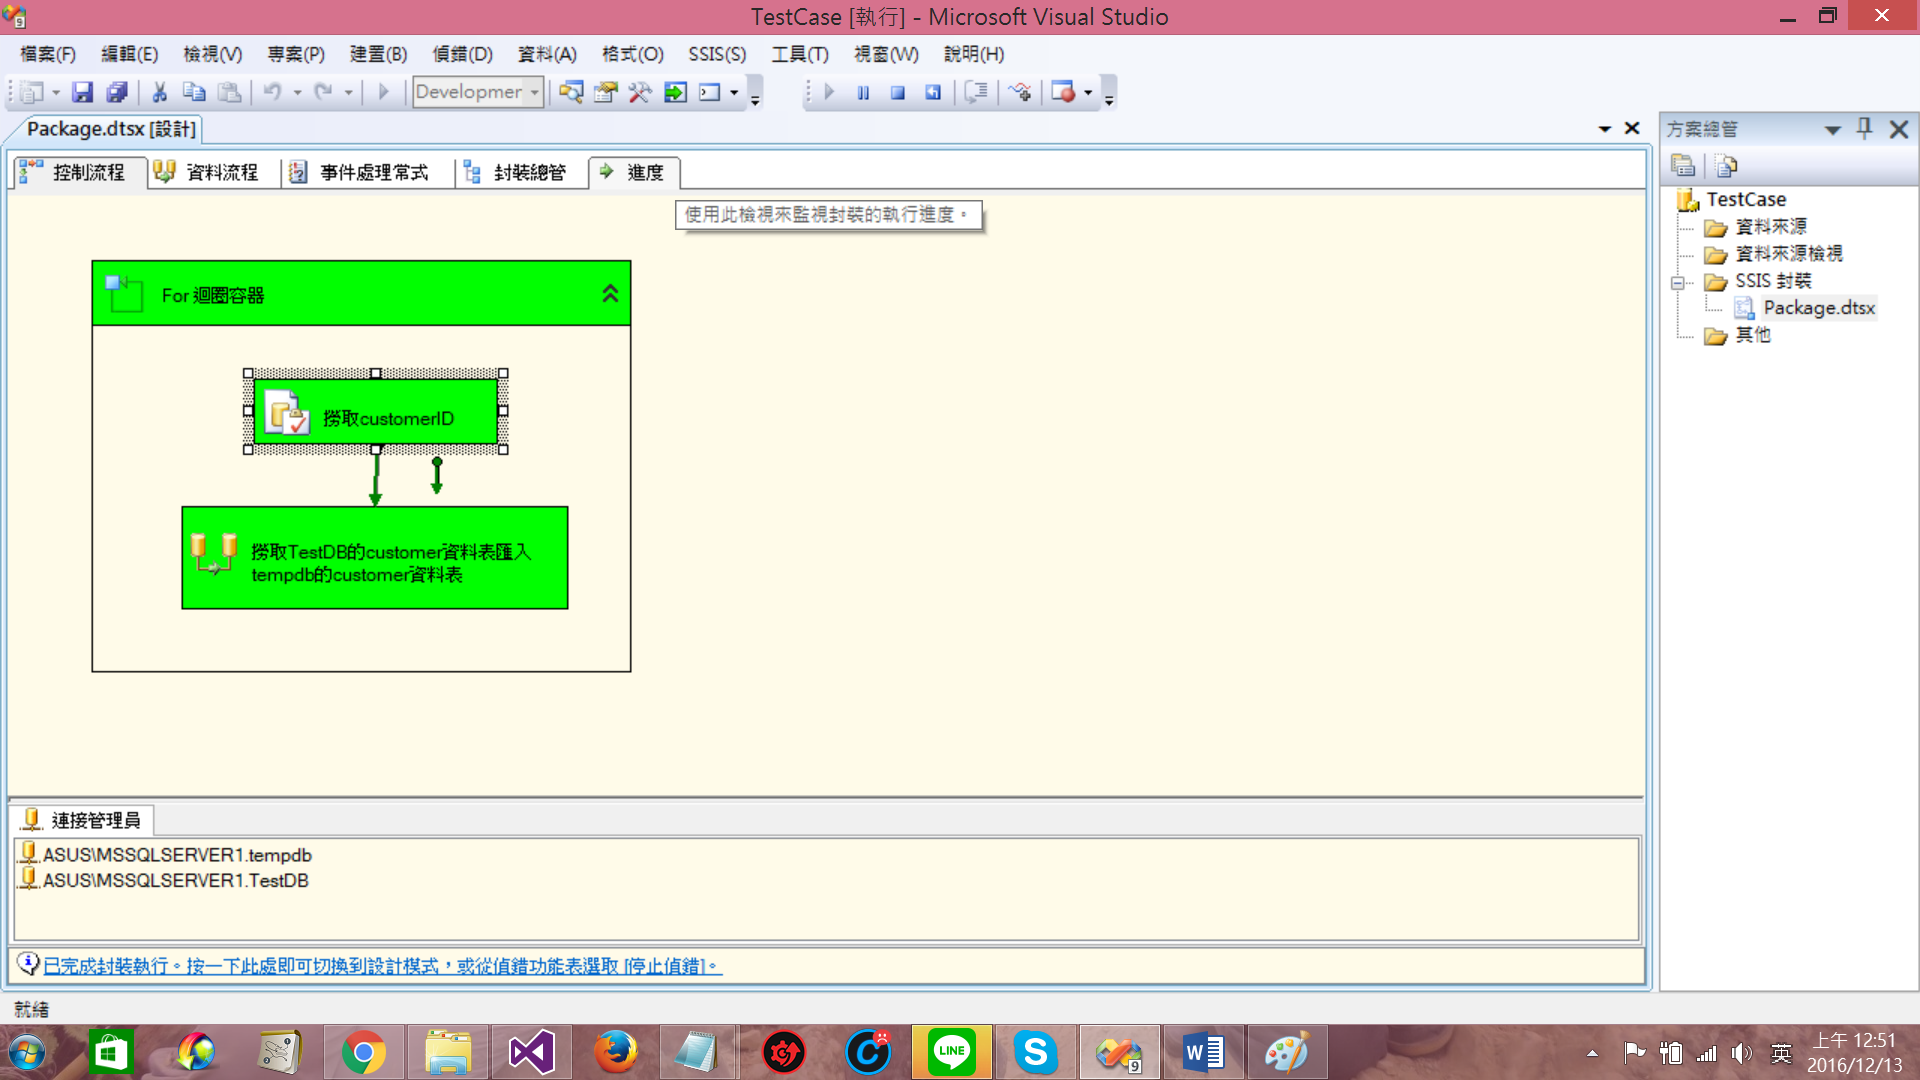This screenshot has height=1080, width=1920.
Task: Open the Properties Window toolbar icon
Action: [x=606, y=92]
